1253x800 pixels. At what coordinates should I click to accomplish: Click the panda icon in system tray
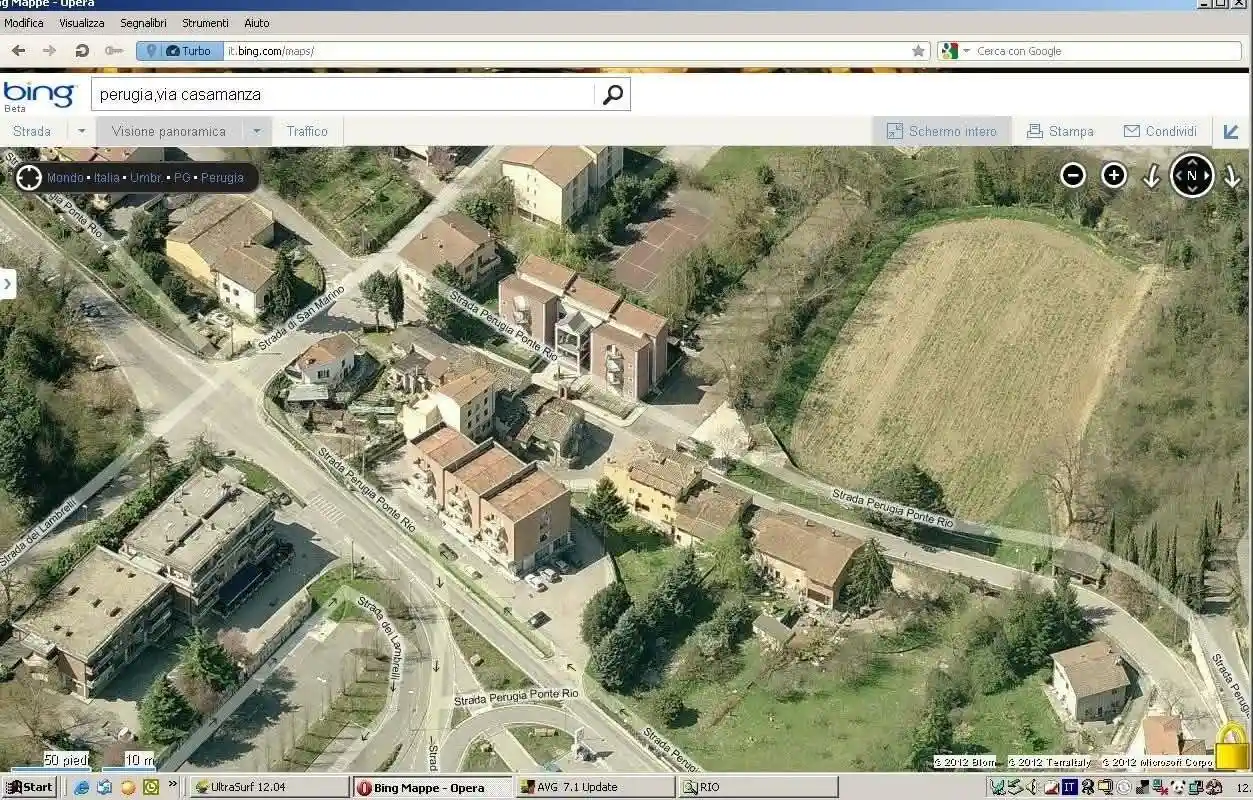(1178, 787)
